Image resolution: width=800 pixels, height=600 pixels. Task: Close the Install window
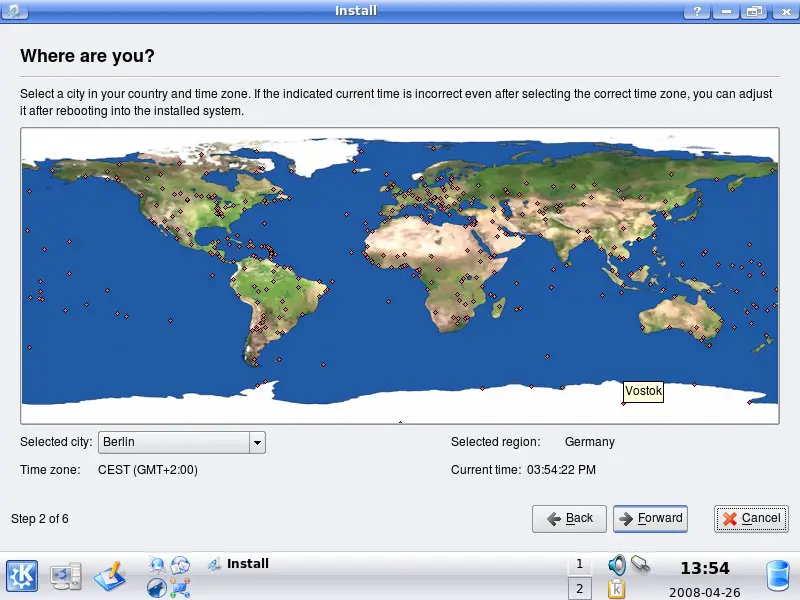click(785, 11)
